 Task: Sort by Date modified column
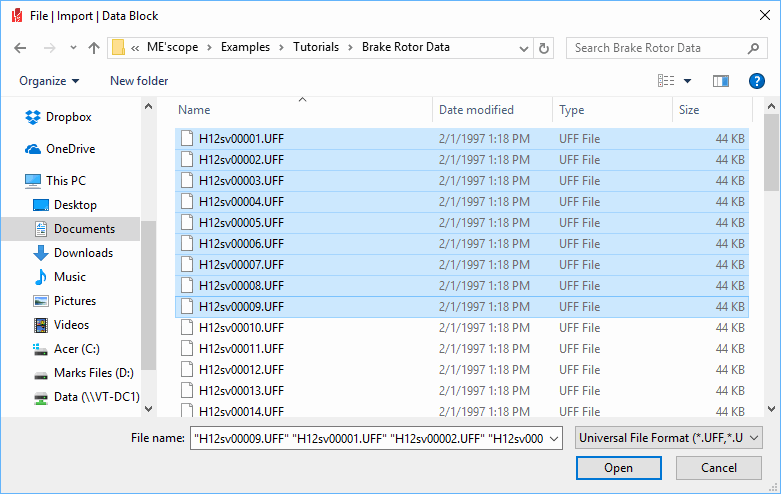[476, 110]
